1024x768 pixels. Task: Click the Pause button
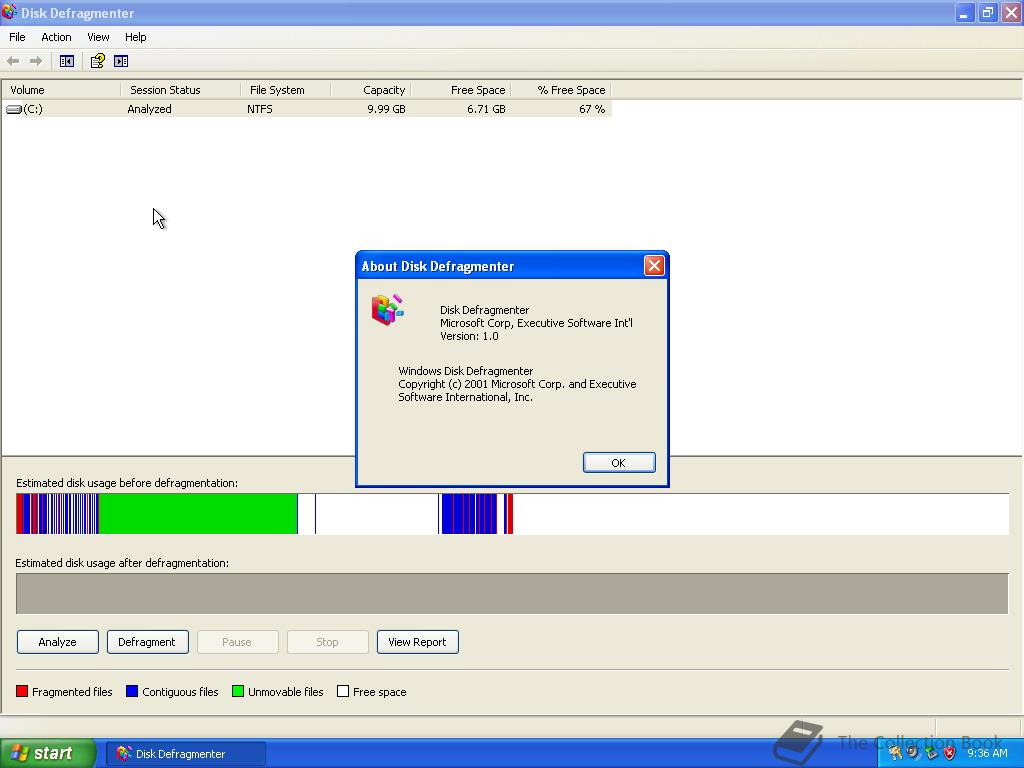click(238, 642)
